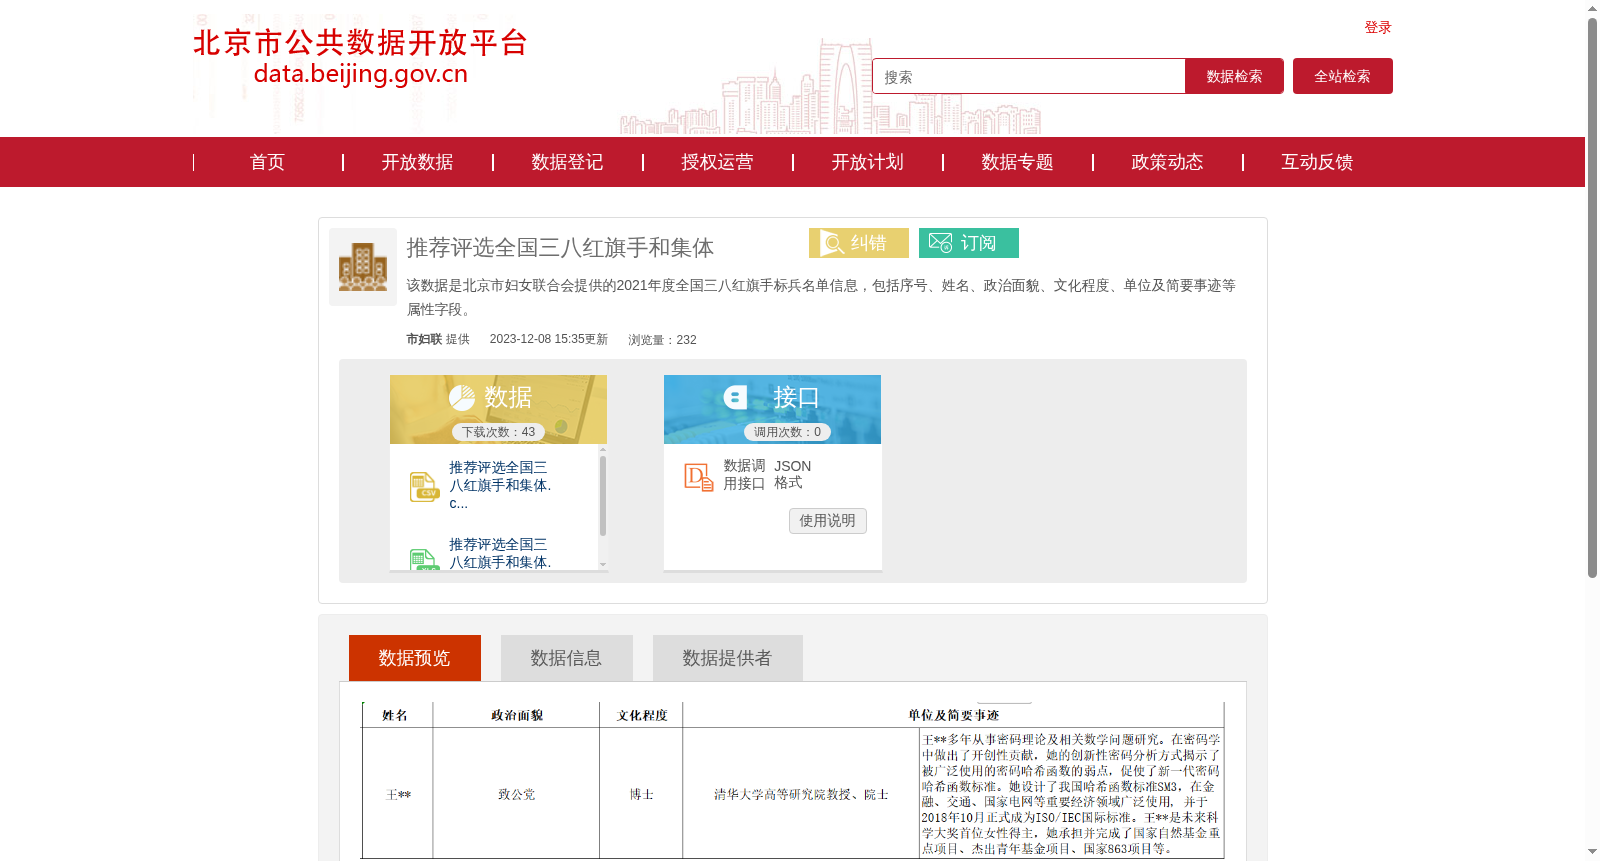Click the 订阅 subscribe button
Image resolution: width=1600 pixels, height=861 pixels.
(969, 243)
